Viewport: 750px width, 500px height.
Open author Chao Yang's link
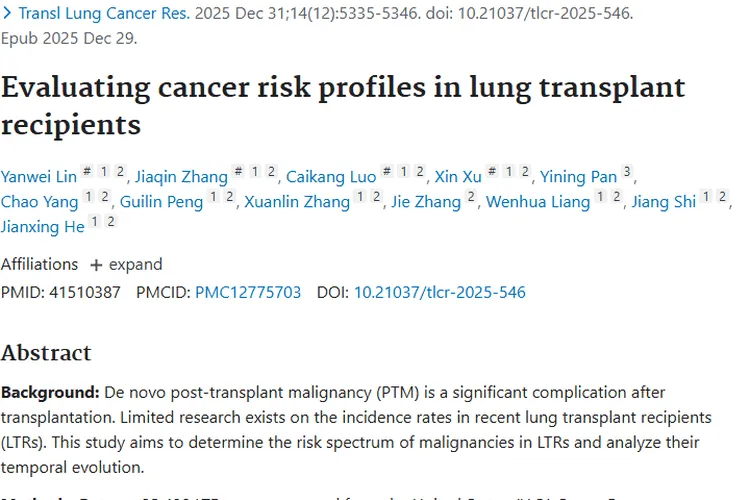point(38,202)
